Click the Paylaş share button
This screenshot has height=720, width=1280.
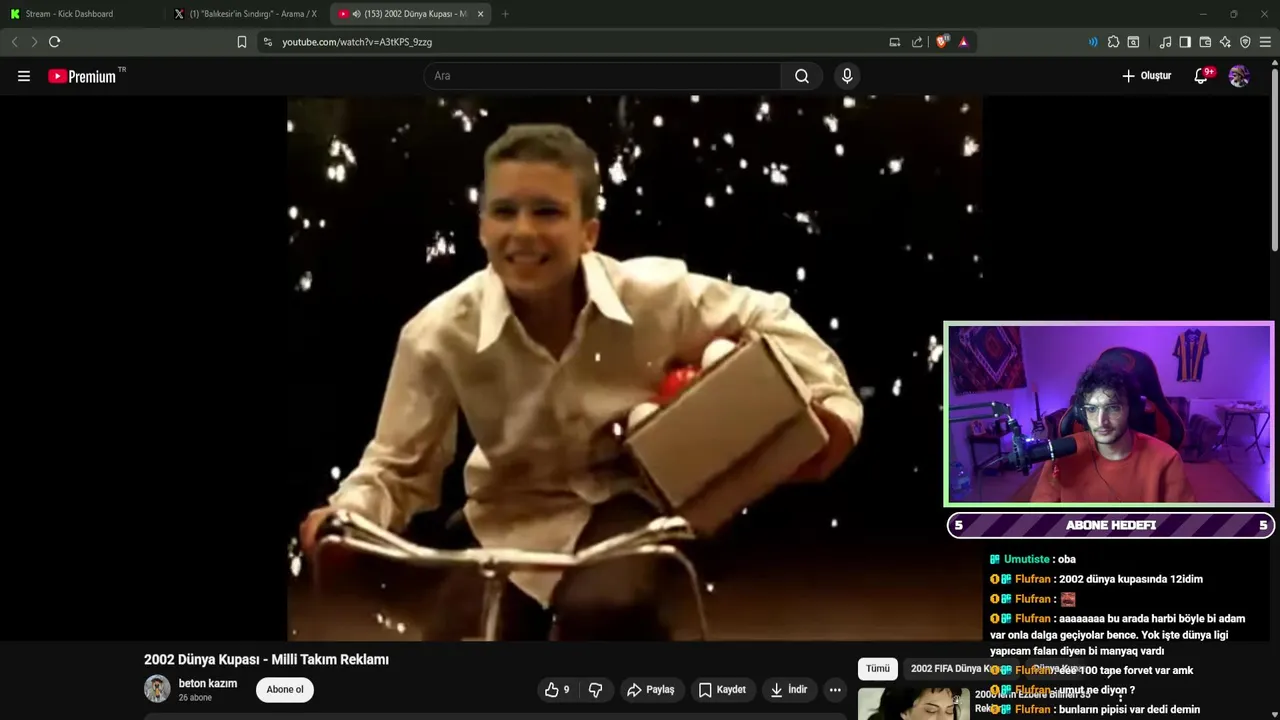[x=651, y=690]
